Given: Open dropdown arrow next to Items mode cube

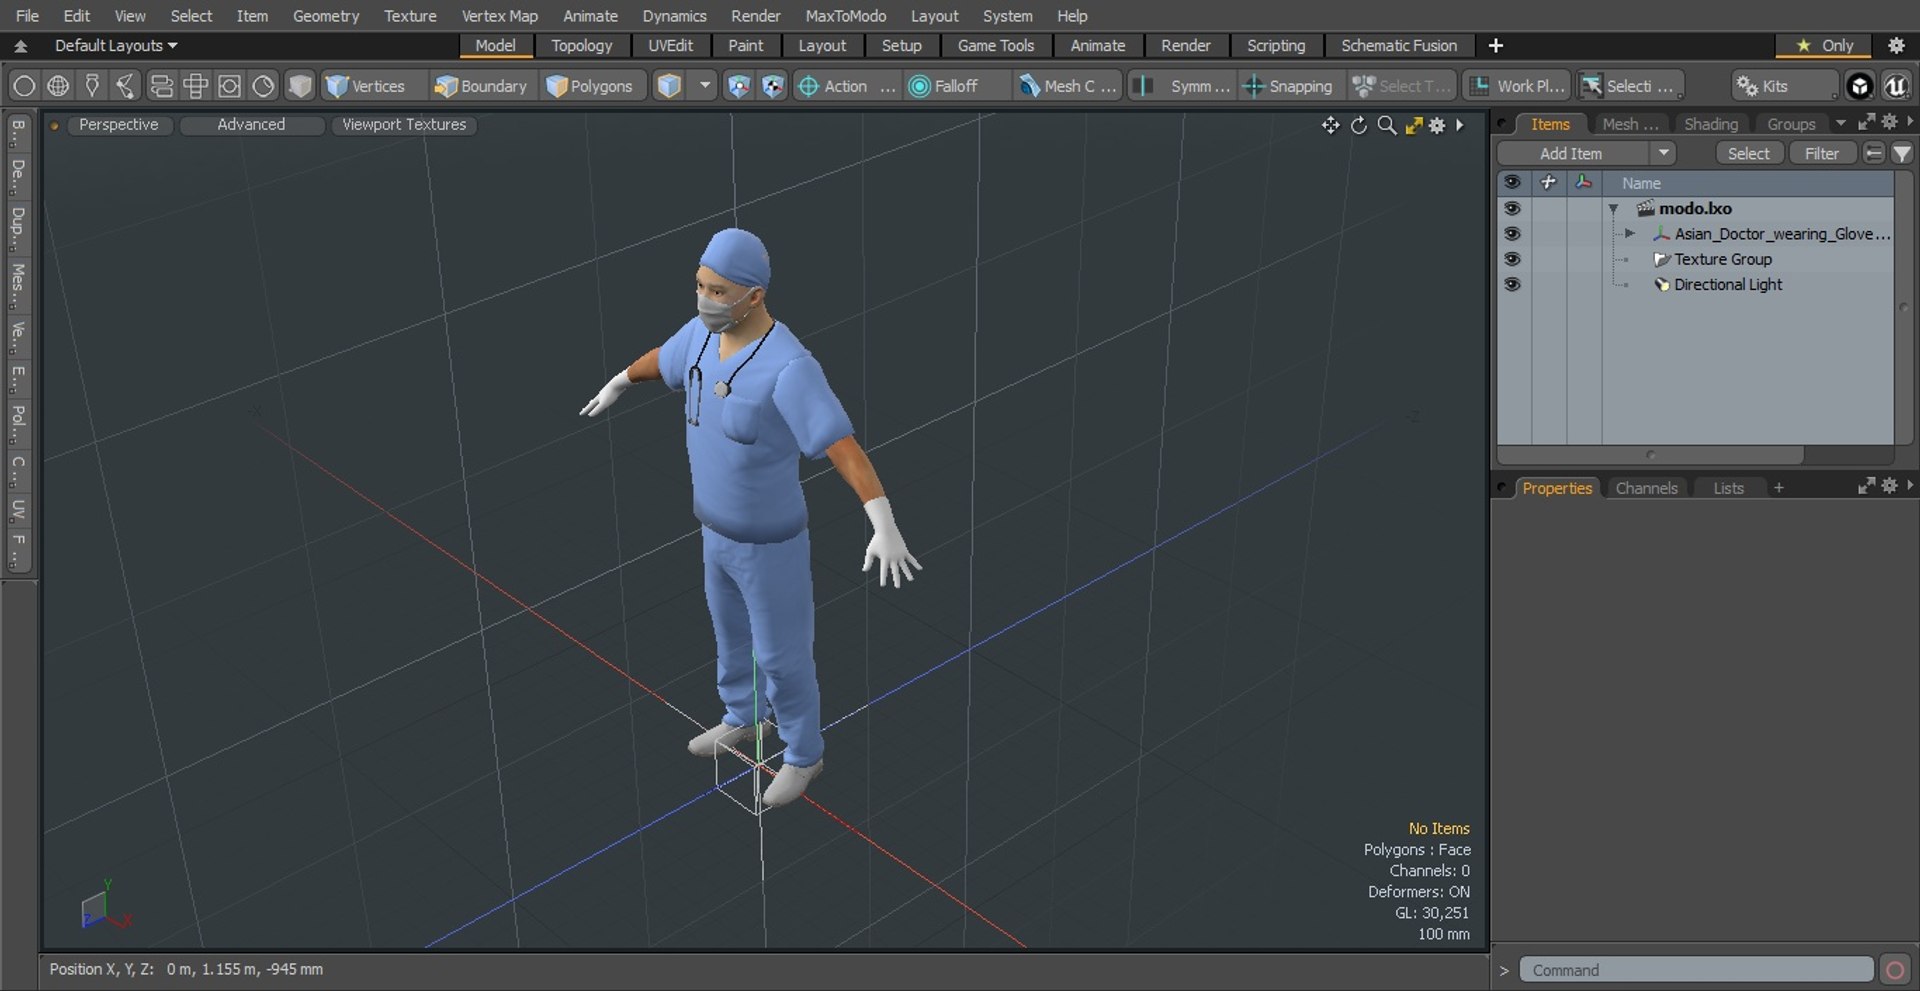Looking at the screenshot, I should [705, 86].
